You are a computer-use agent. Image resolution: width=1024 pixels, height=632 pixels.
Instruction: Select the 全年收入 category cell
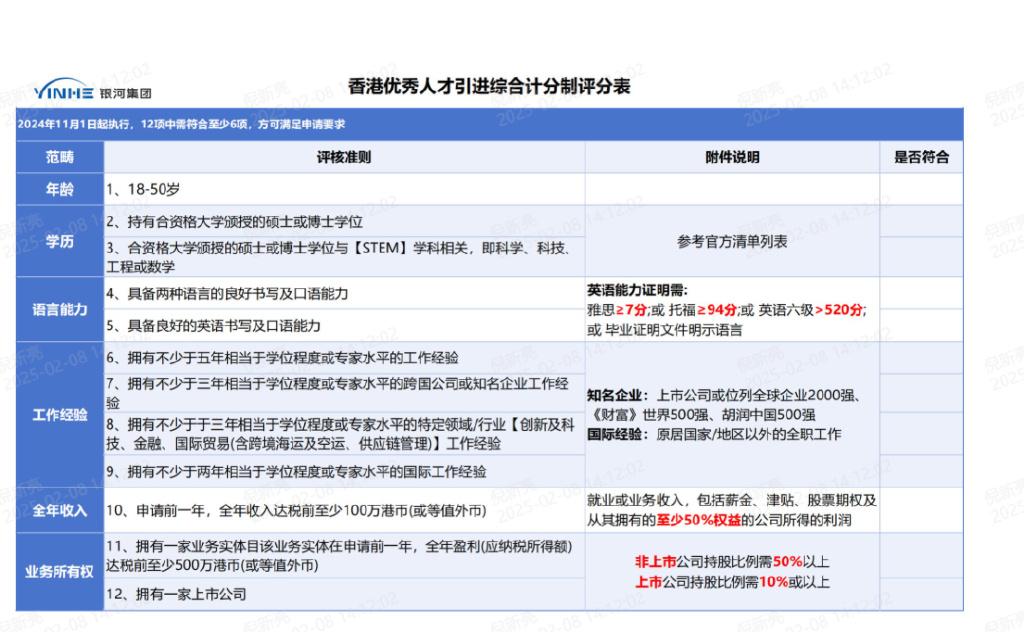pos(59,511)
